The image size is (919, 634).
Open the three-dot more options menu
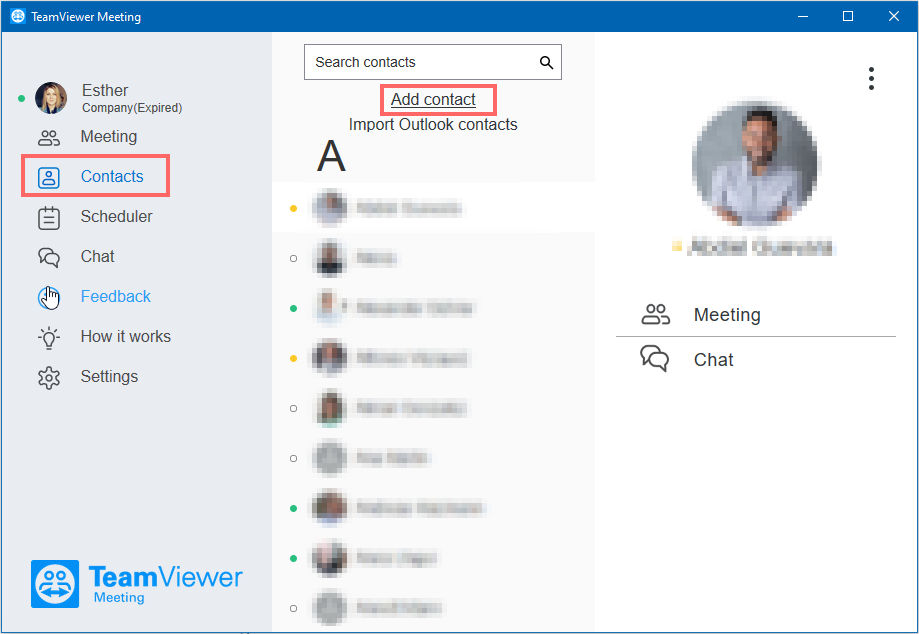click(872, 79)
